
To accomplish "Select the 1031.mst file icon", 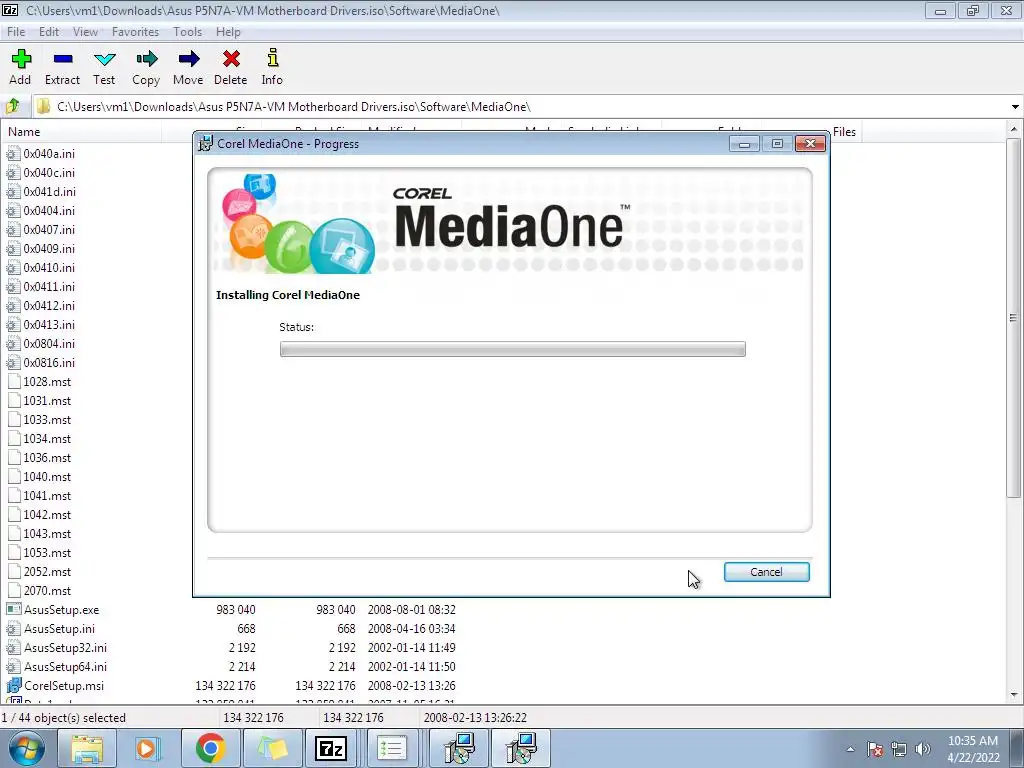I will pos(14,400).
